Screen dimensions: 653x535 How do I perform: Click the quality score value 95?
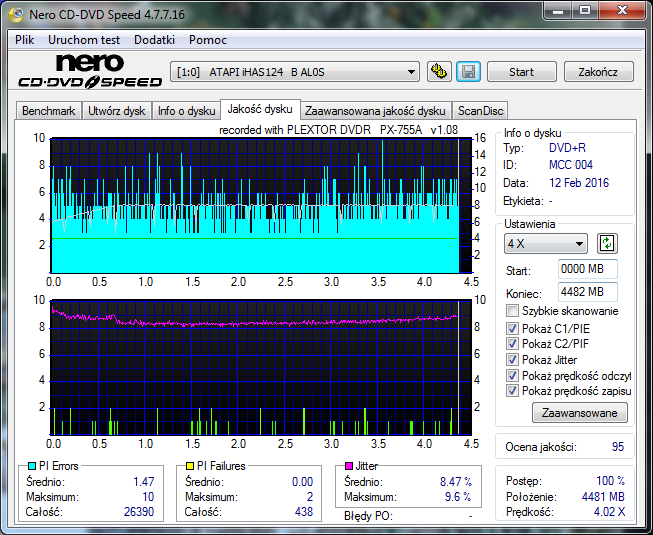click(x=618, y=447)
